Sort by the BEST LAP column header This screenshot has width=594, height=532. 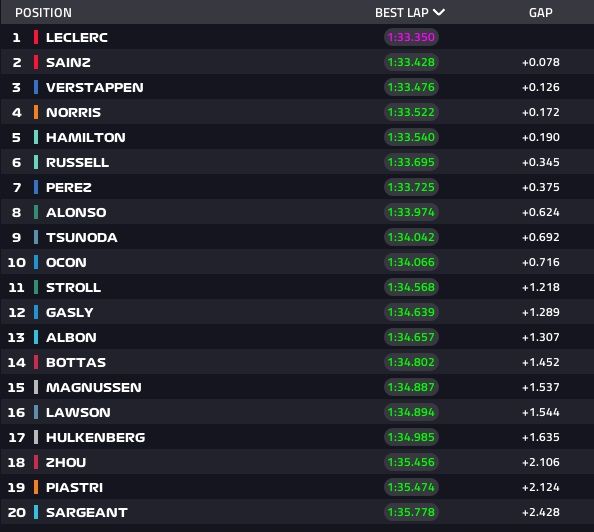pyautogui.click(x=402, y=13)
